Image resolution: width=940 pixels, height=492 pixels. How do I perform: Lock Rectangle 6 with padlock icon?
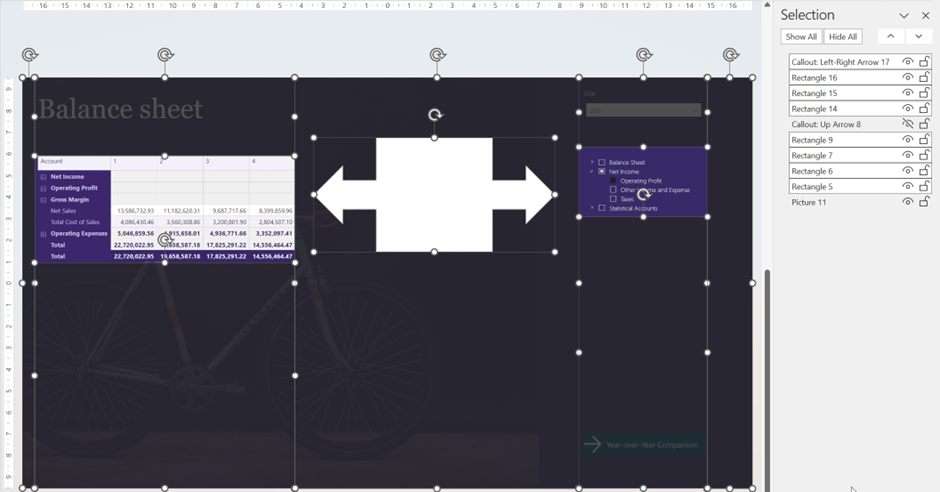pos(924,170)
